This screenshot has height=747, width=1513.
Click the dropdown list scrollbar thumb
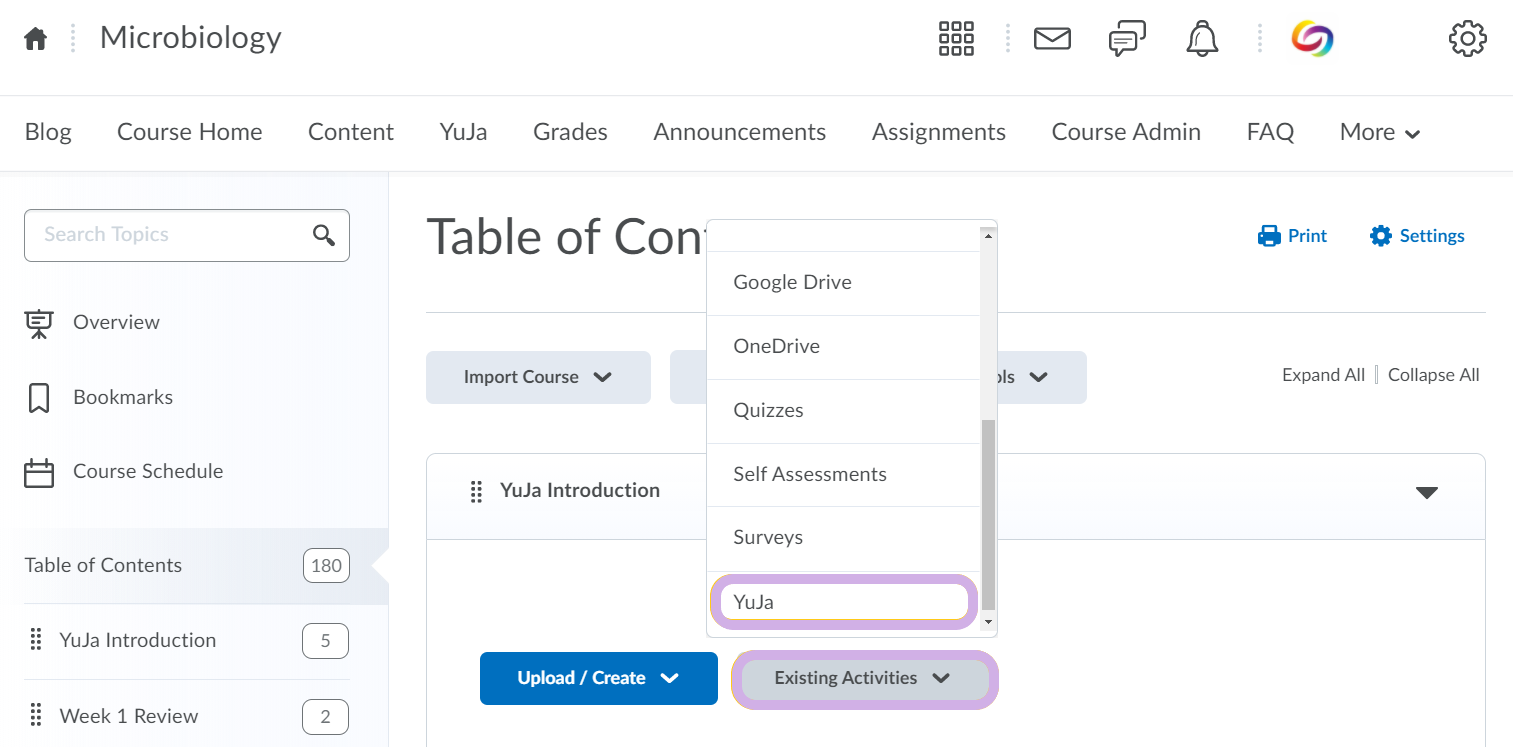click(988, 515)
